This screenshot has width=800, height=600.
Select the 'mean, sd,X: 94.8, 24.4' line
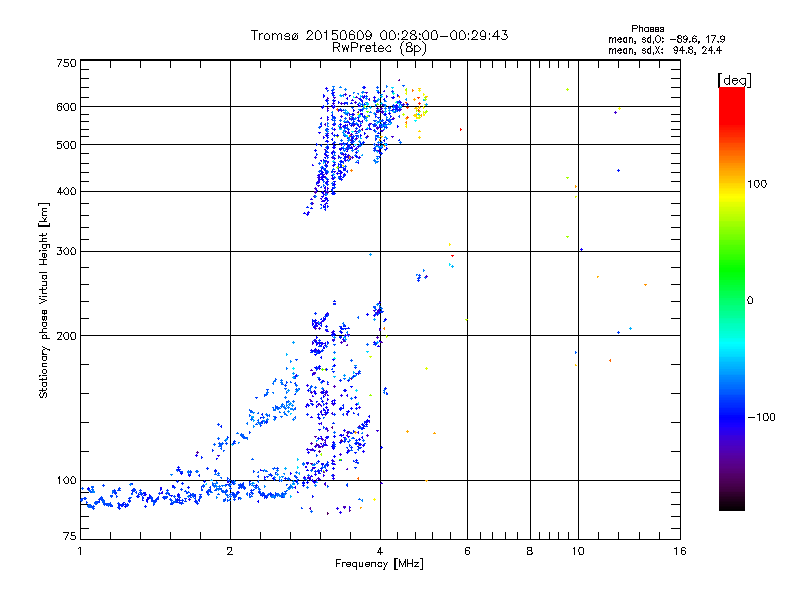pos(665,50)
